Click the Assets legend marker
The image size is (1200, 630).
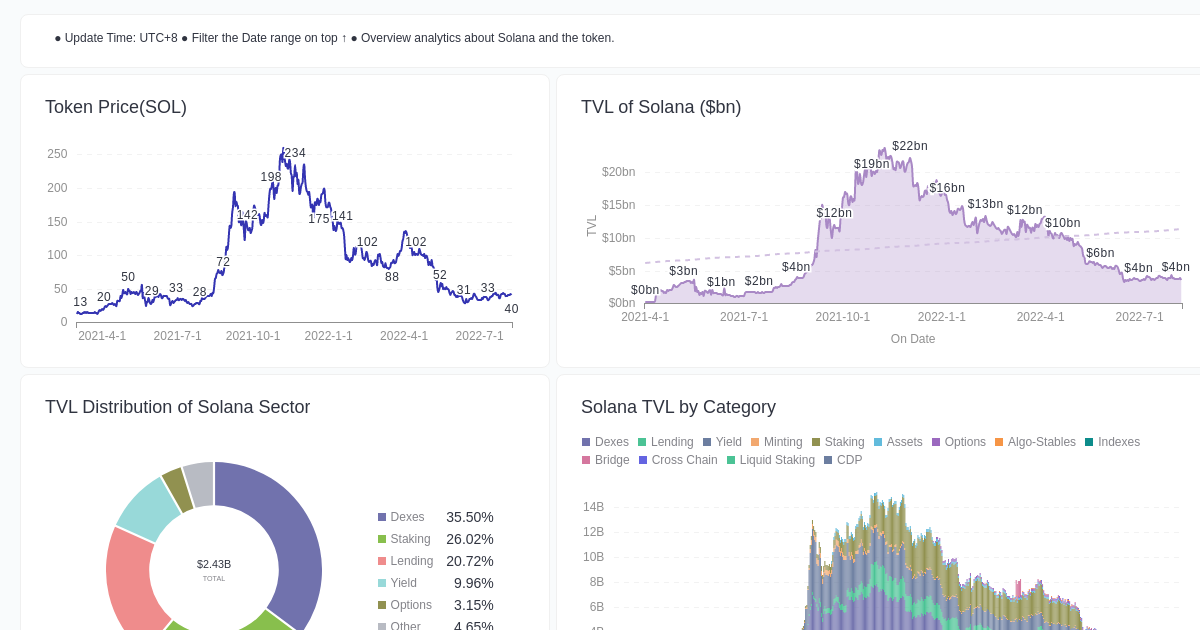878,442
